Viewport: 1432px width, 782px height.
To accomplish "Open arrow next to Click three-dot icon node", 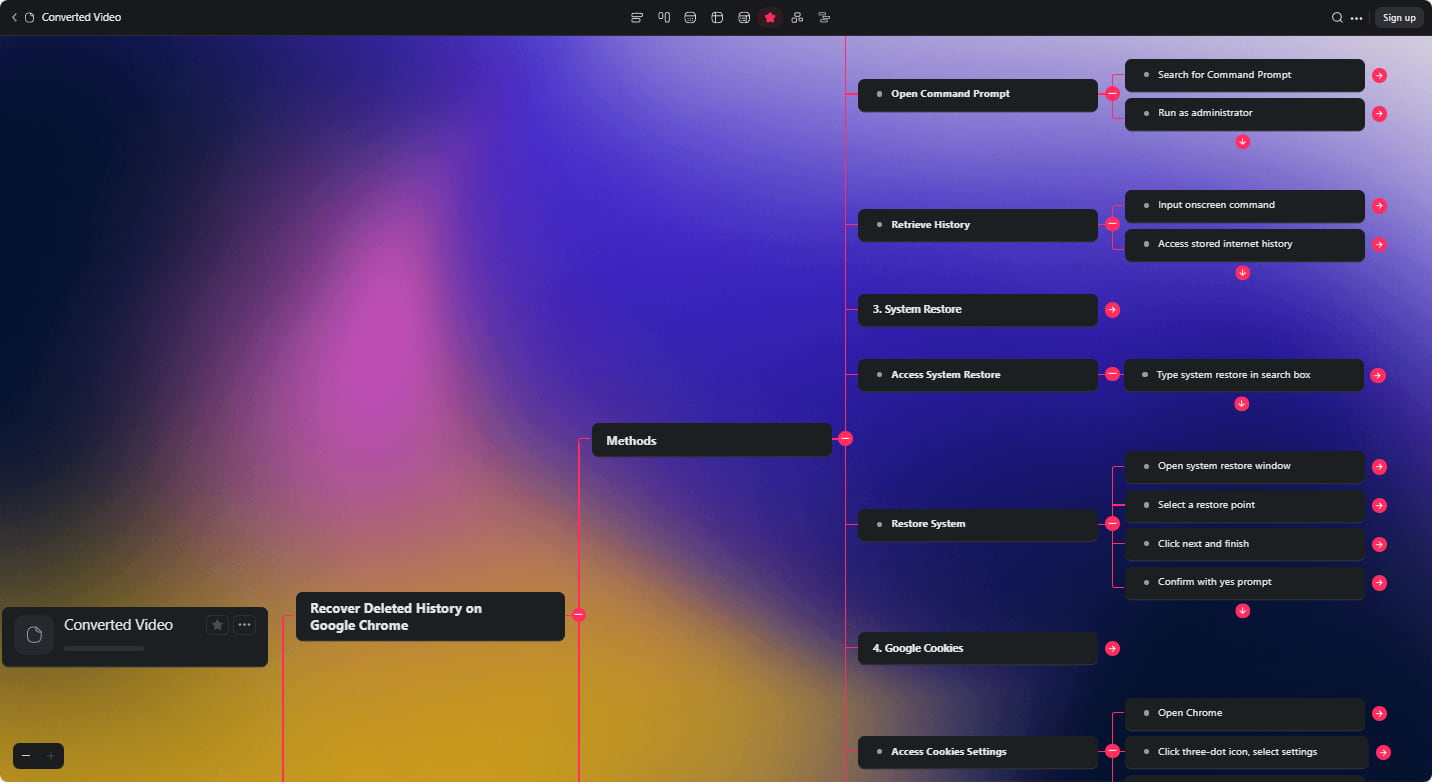I will (x=1383, y=752).
